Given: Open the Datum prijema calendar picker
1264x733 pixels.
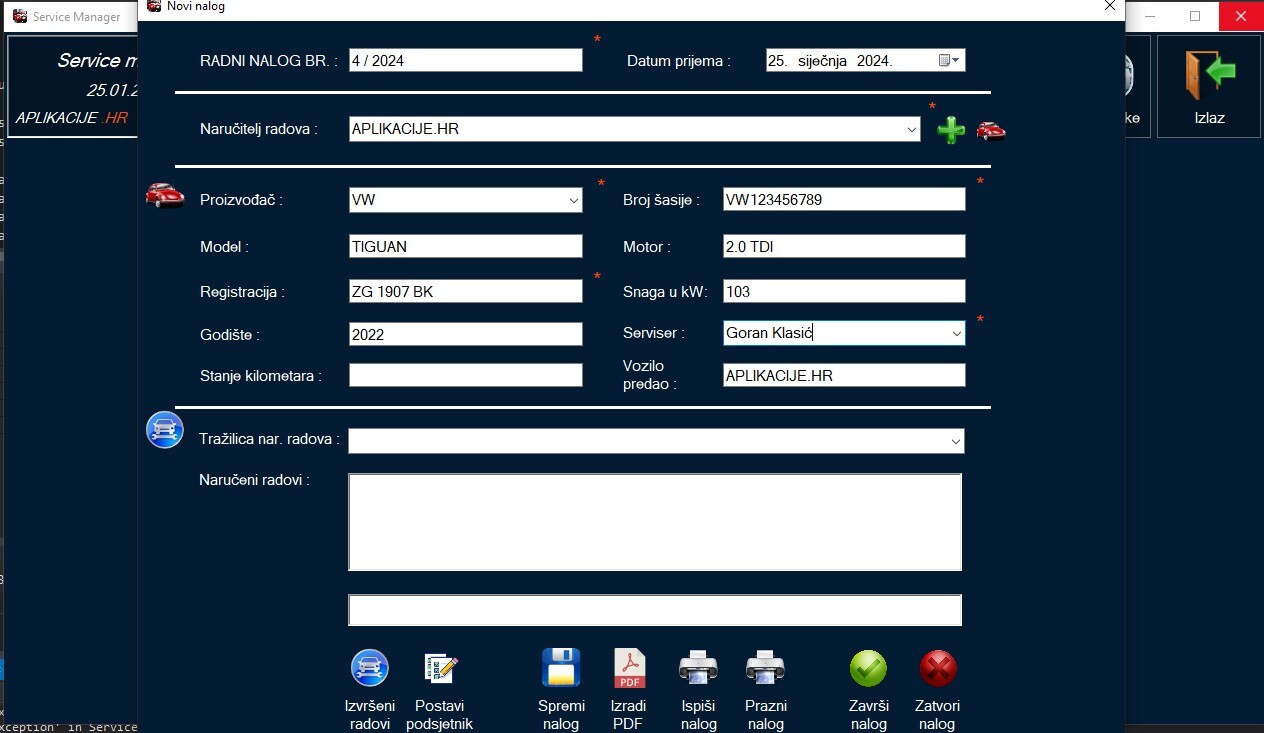Looking at the screenshot, I should [x=949, y=60].
